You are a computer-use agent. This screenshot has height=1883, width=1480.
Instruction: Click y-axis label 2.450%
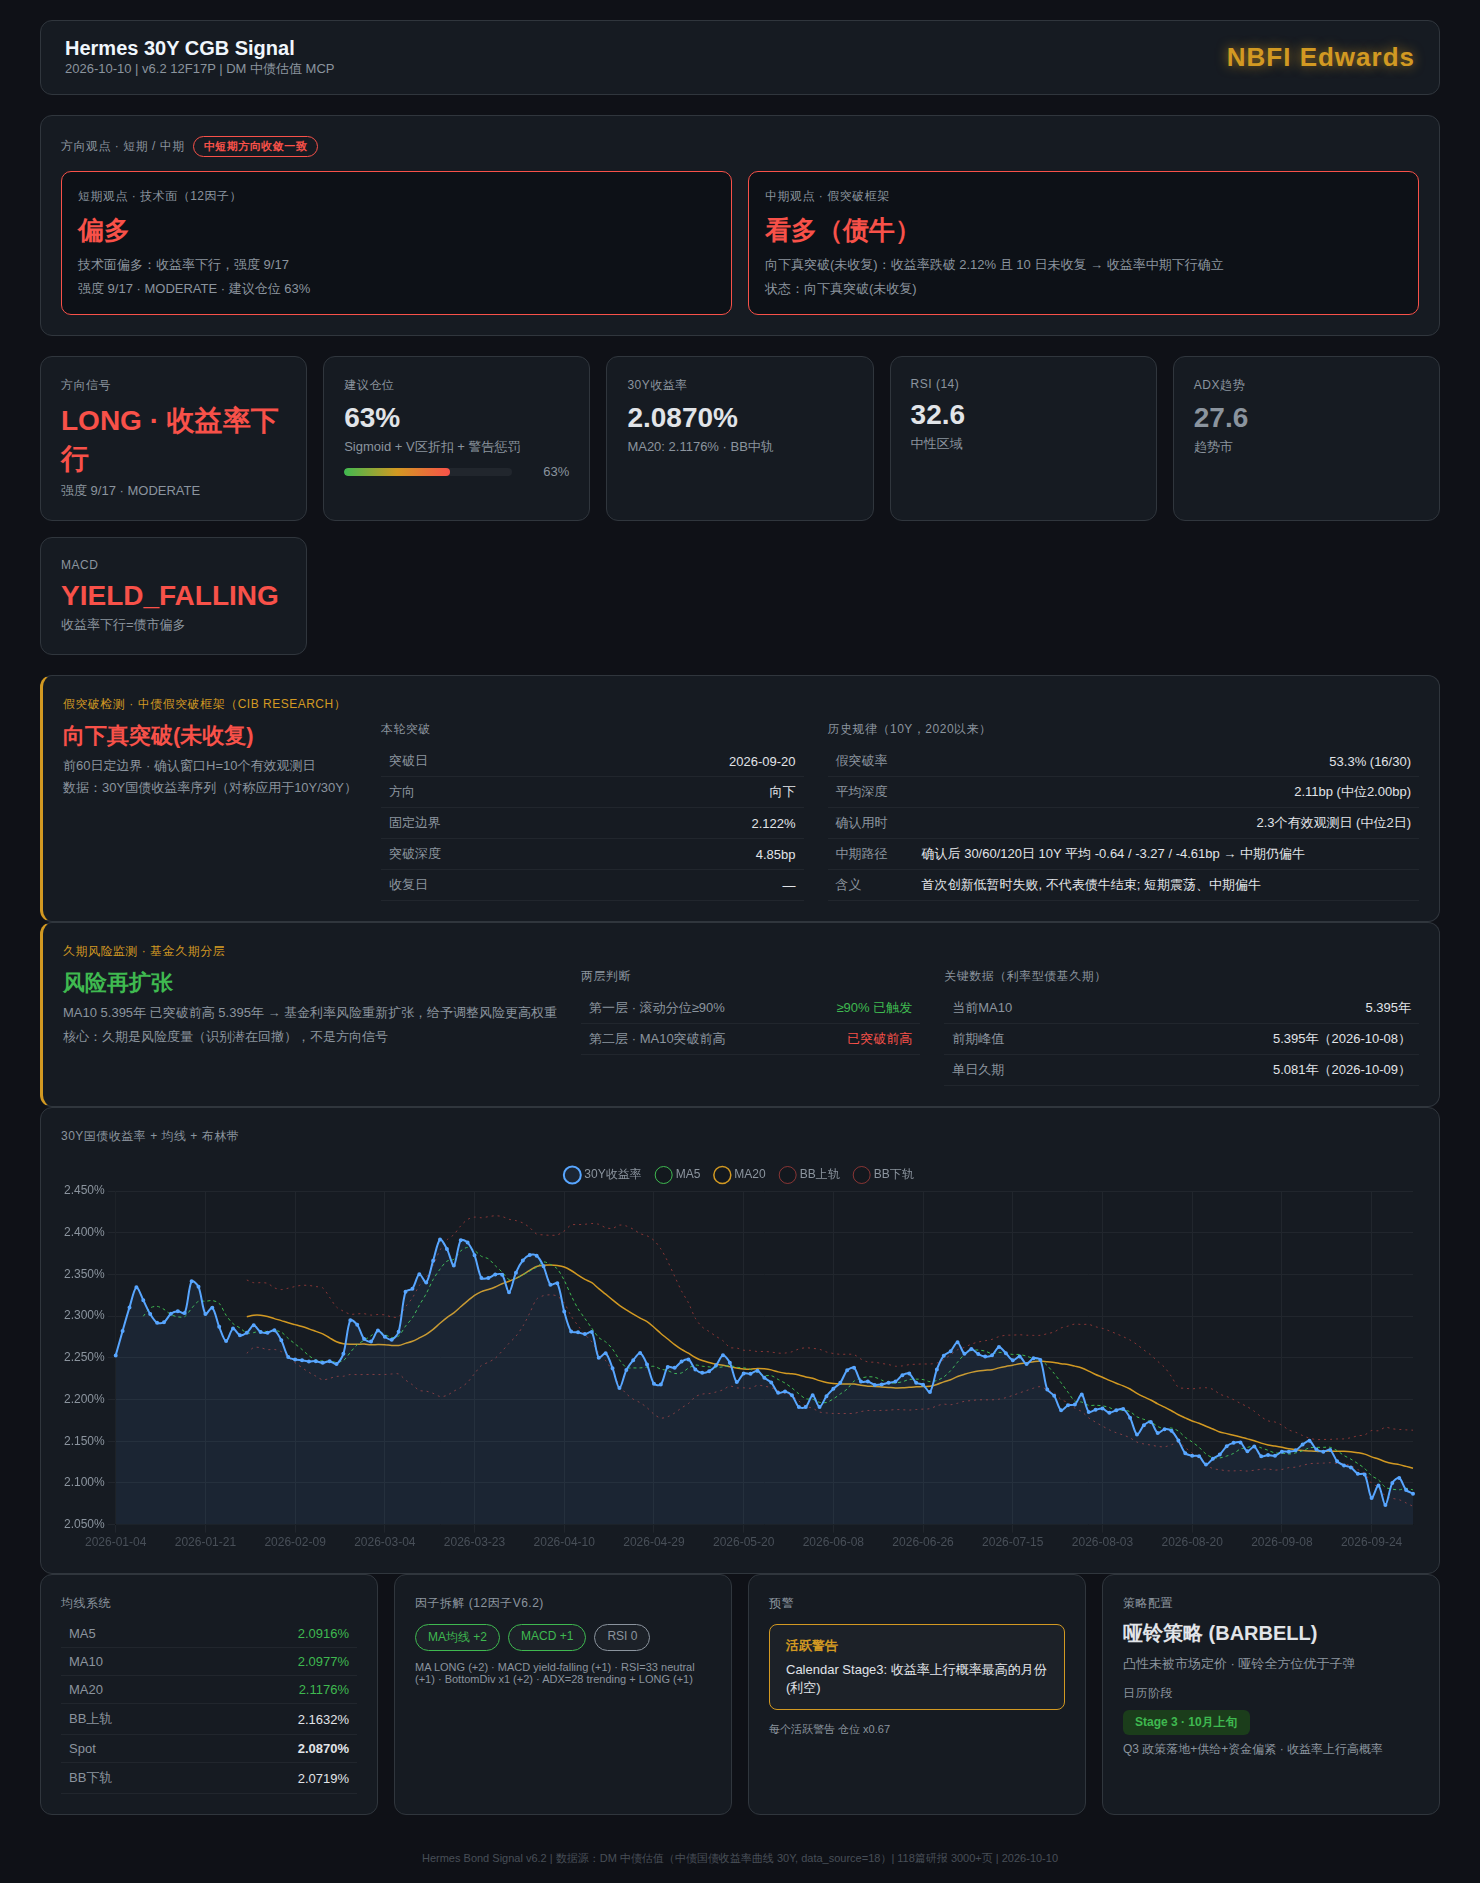84,1190
